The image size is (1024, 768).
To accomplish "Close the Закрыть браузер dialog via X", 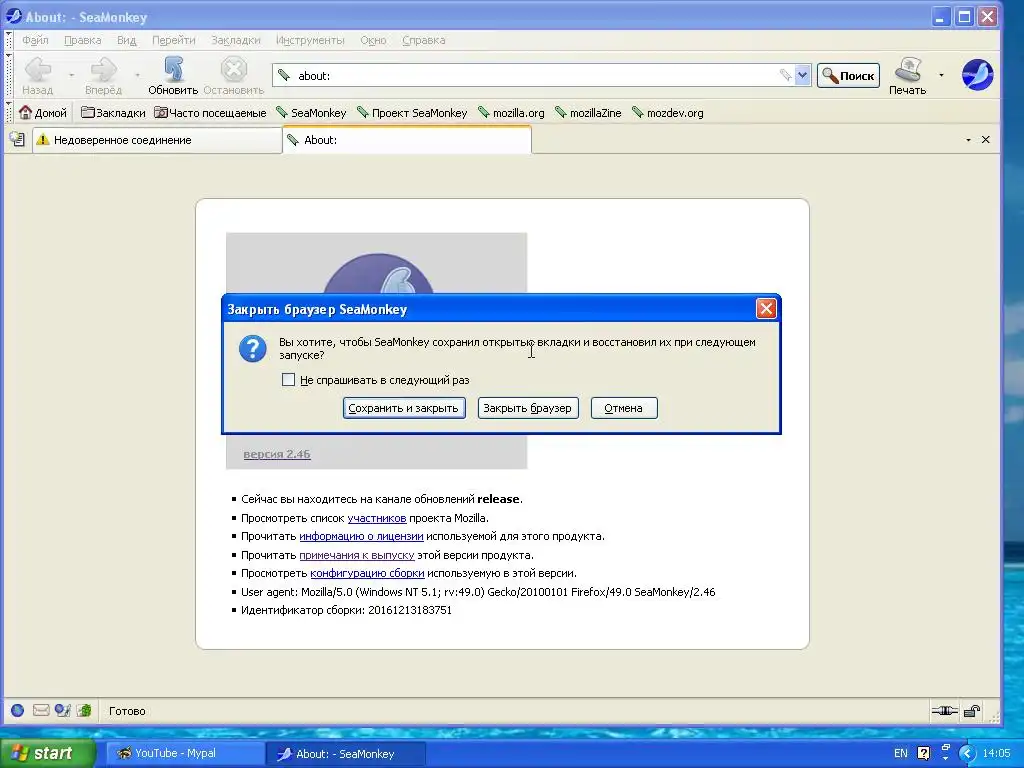I will point(765,308).
